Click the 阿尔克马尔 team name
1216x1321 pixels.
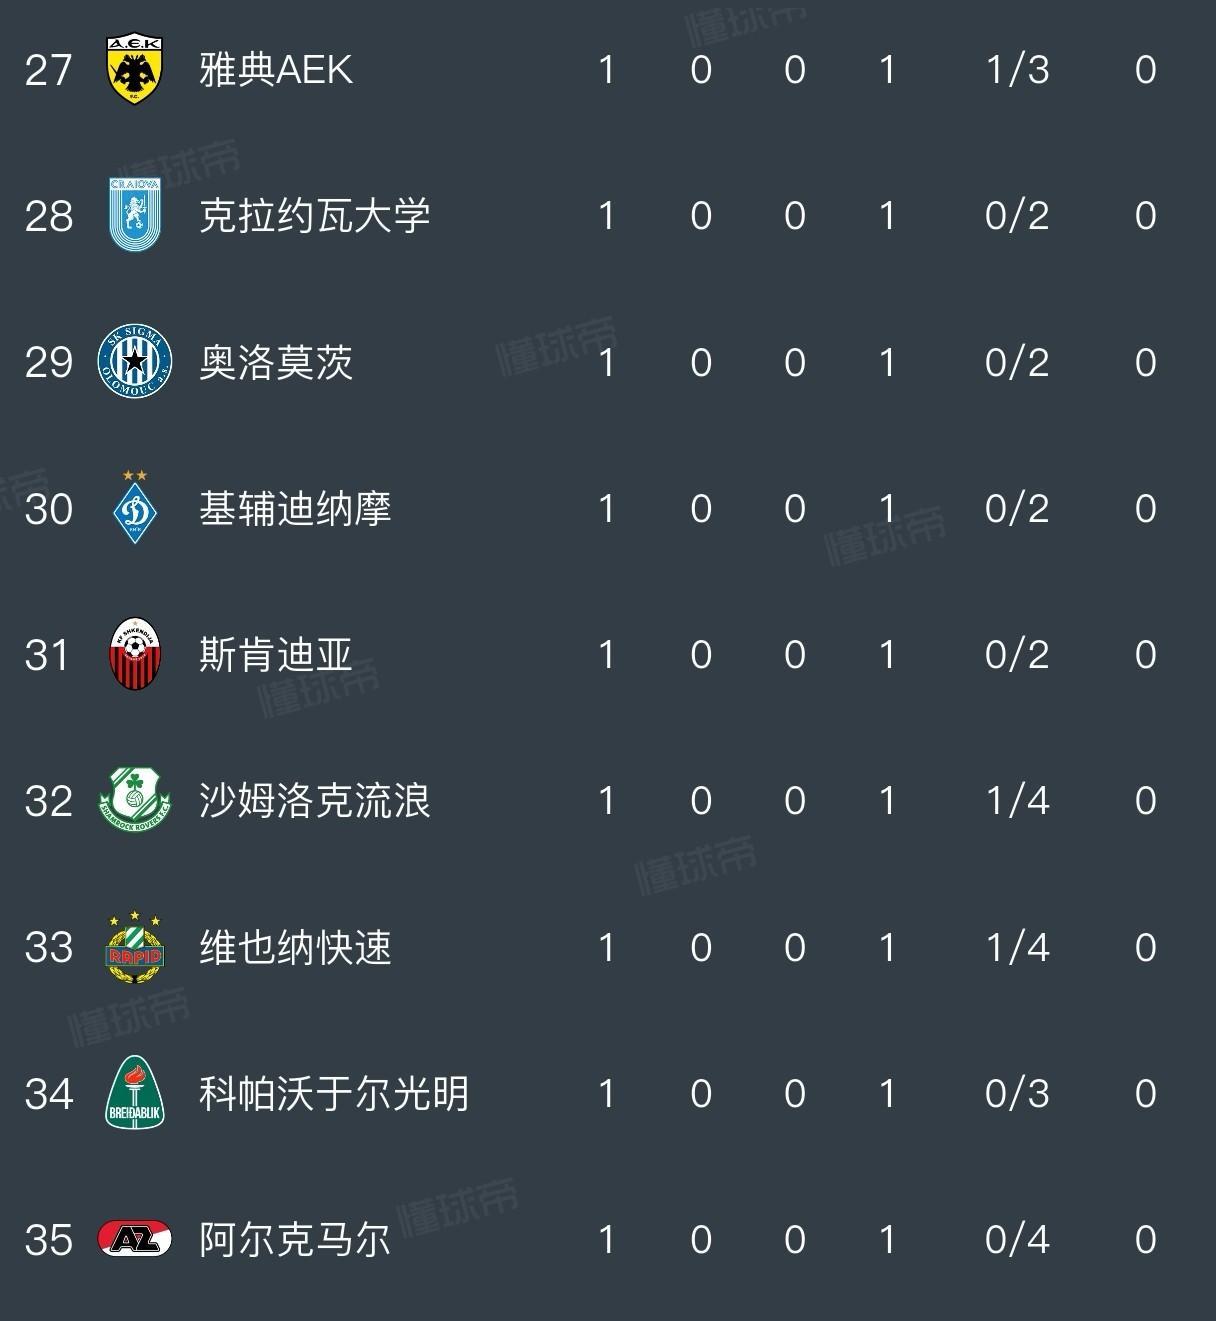295,1240
